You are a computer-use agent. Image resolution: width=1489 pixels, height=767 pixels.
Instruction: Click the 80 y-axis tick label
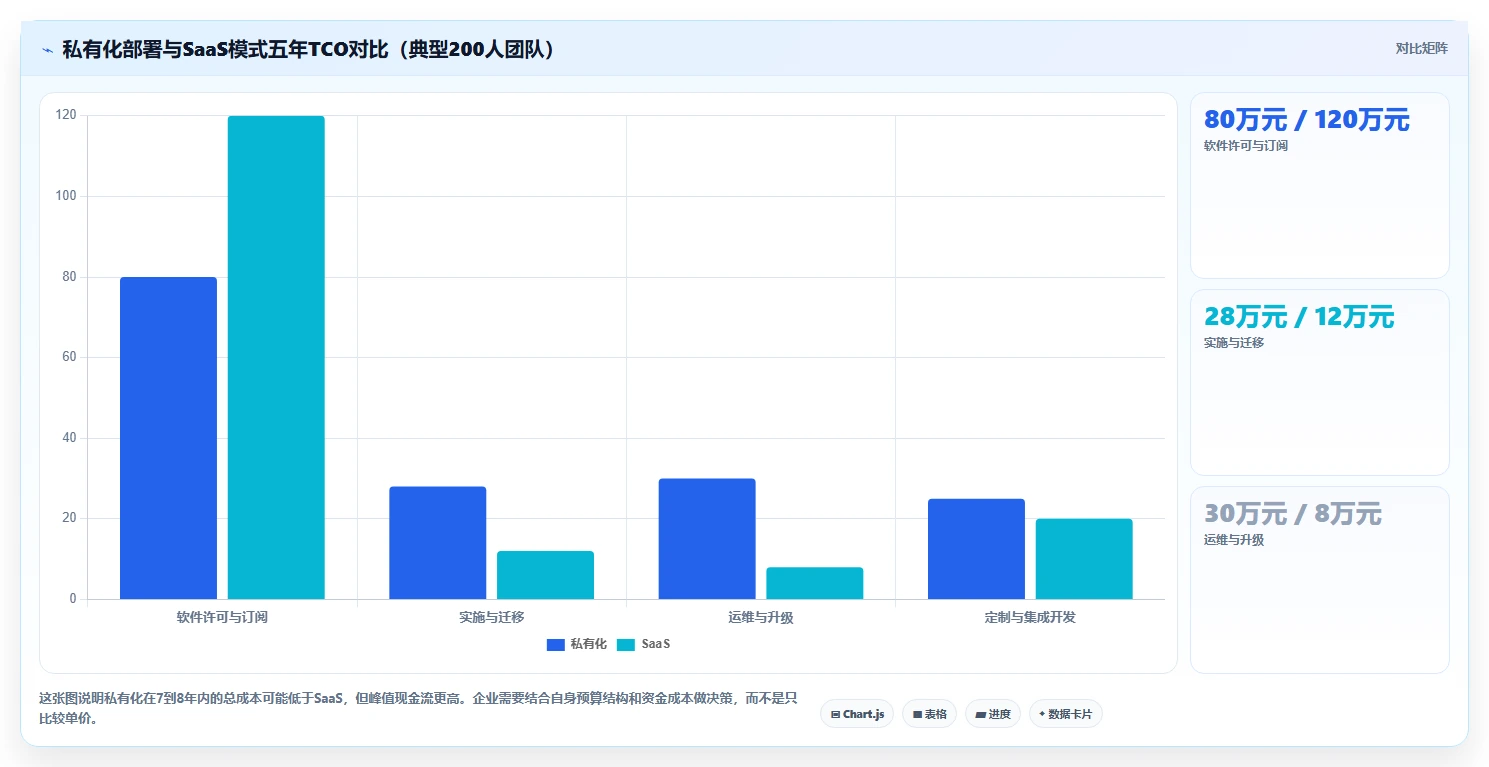coord(69,277)
